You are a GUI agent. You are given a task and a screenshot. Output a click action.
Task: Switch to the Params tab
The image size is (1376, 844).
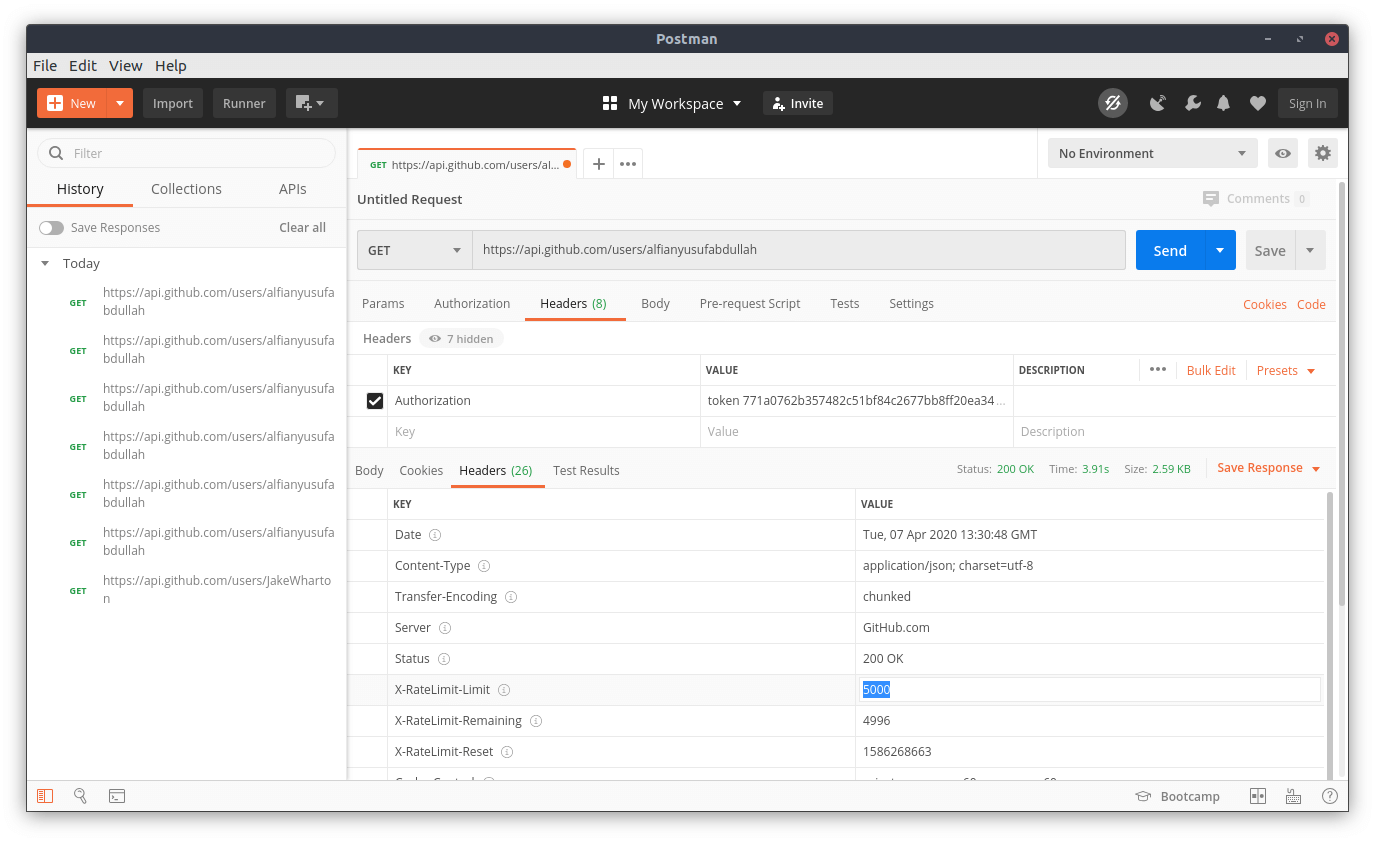383,304
